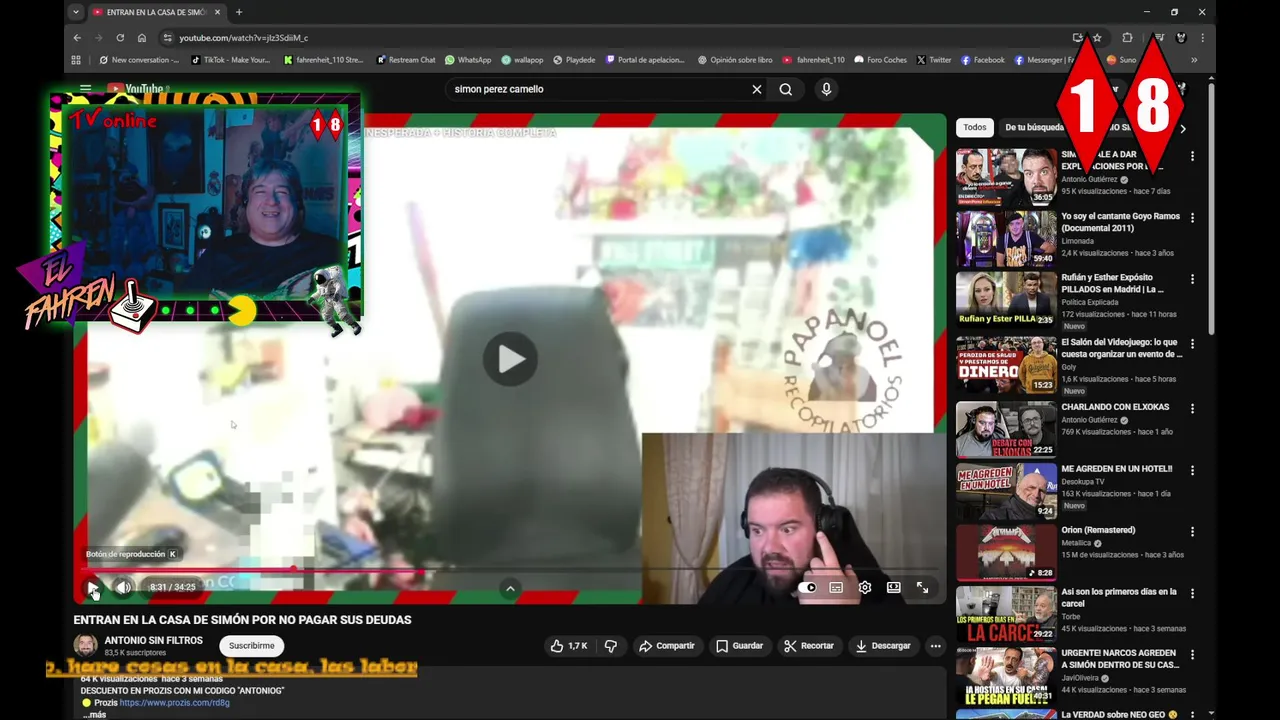Viewport: 1280px width, 720px height.
Task: Open the wallapop bookmark
Action: pyautogui.click(x=522, y=60)
